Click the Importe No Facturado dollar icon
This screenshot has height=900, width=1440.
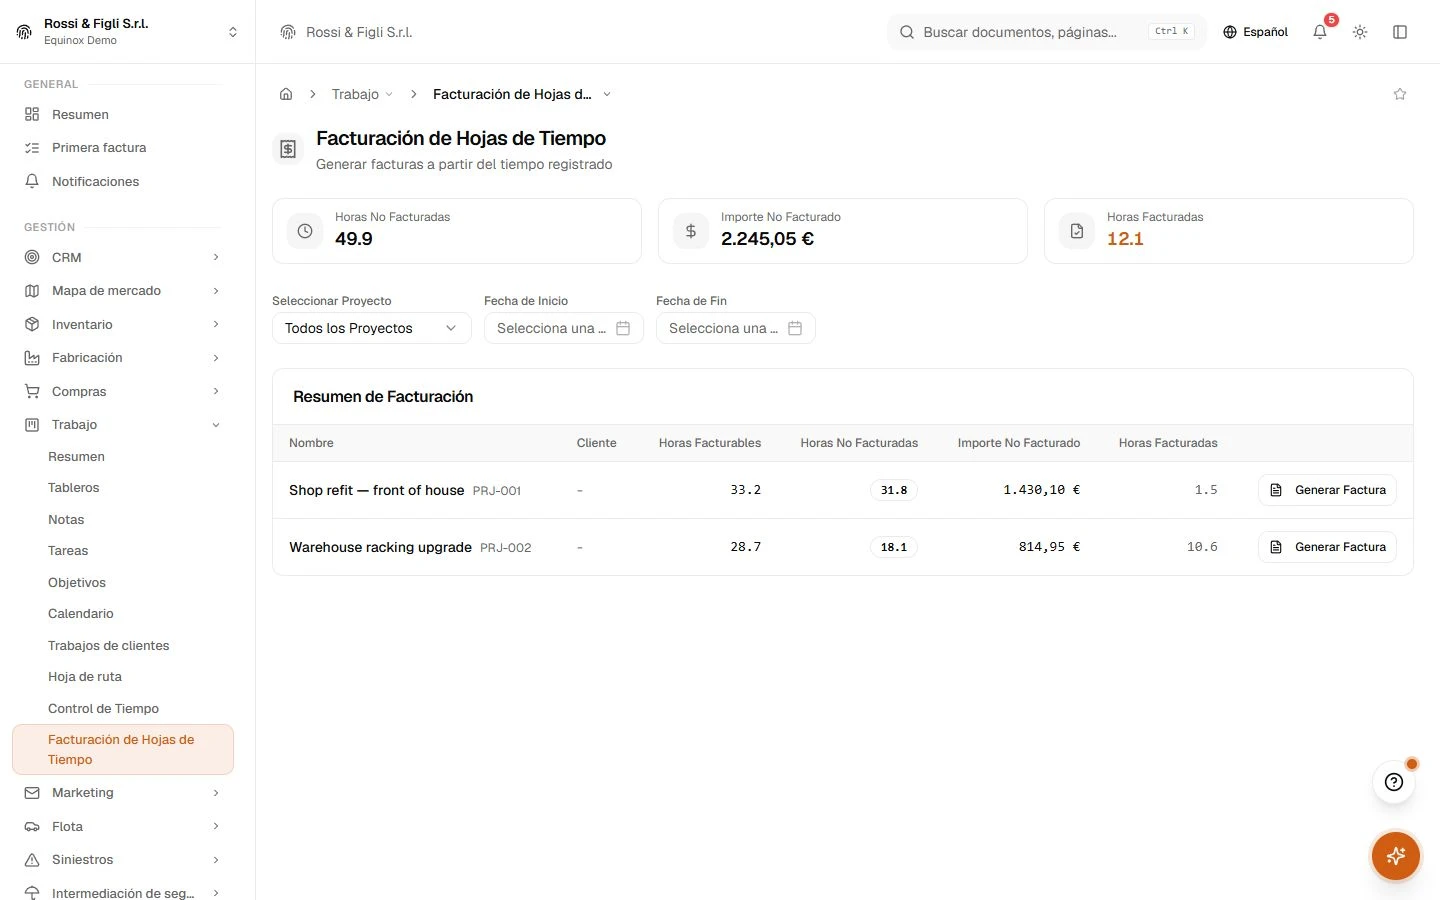pos(691,231)
